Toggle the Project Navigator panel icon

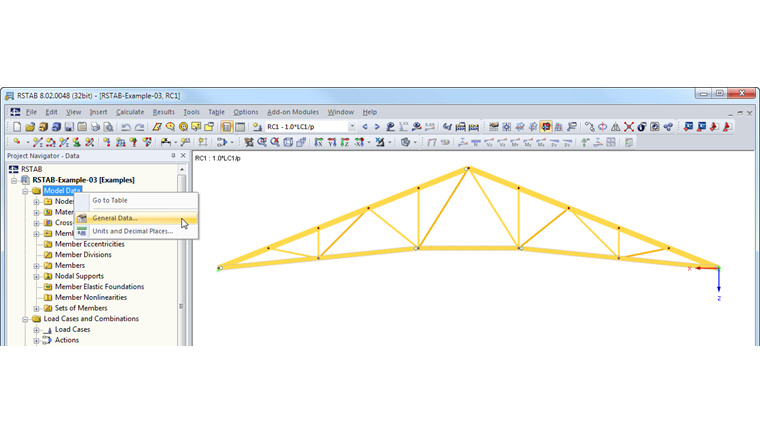[x=226, y=127]
